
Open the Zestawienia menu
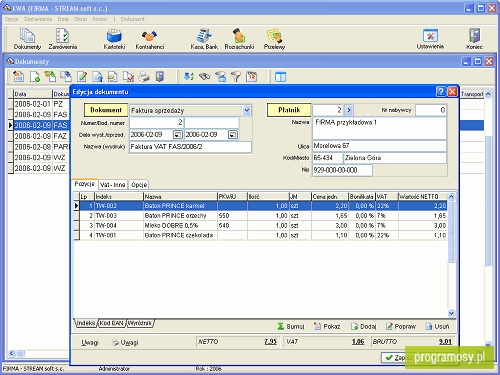click(38, 19)
